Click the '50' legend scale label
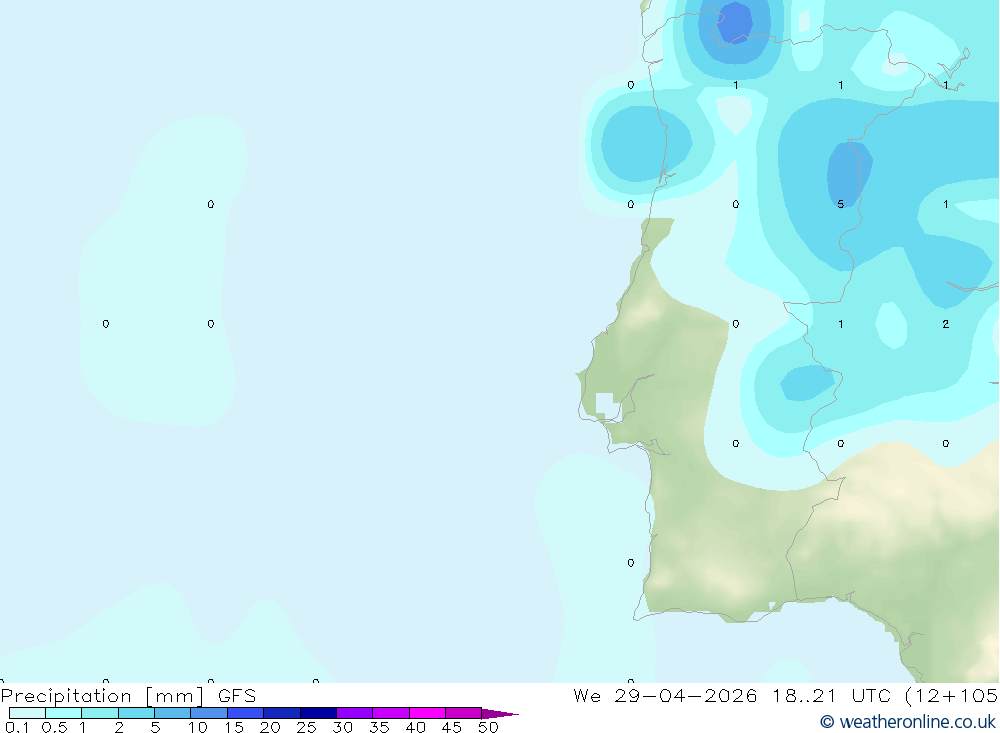 489,727
